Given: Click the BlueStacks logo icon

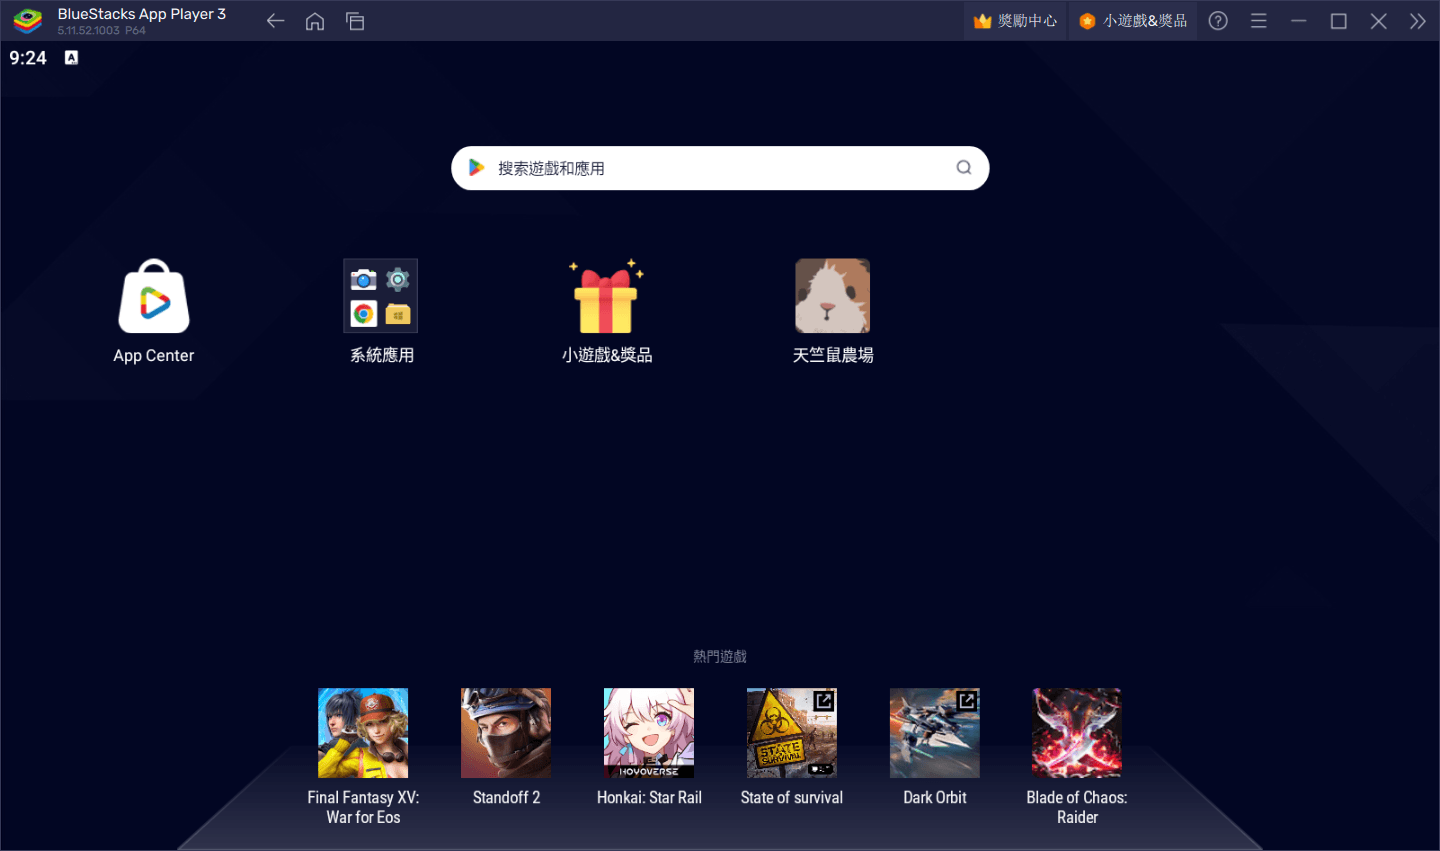Looking at the screenshot, I should 28,21.
